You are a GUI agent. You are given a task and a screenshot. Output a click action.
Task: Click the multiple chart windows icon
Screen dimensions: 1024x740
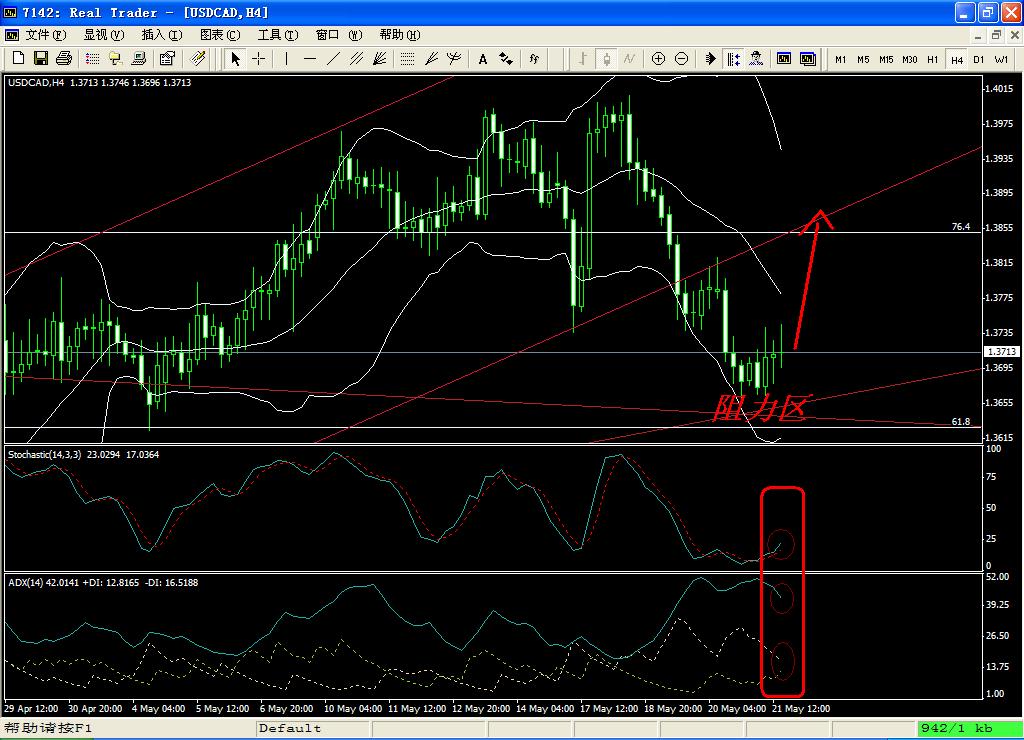tap(808, 59)
